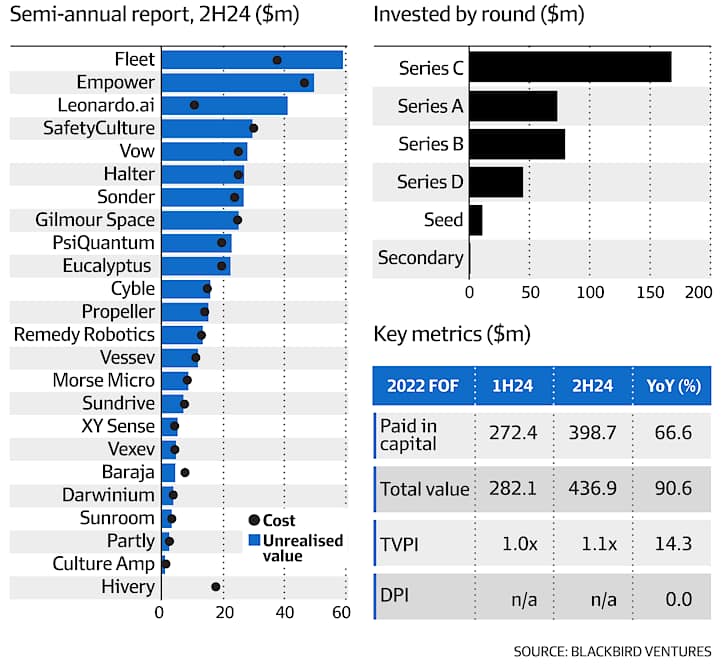Select the 'Morse Micro' label

103,380
